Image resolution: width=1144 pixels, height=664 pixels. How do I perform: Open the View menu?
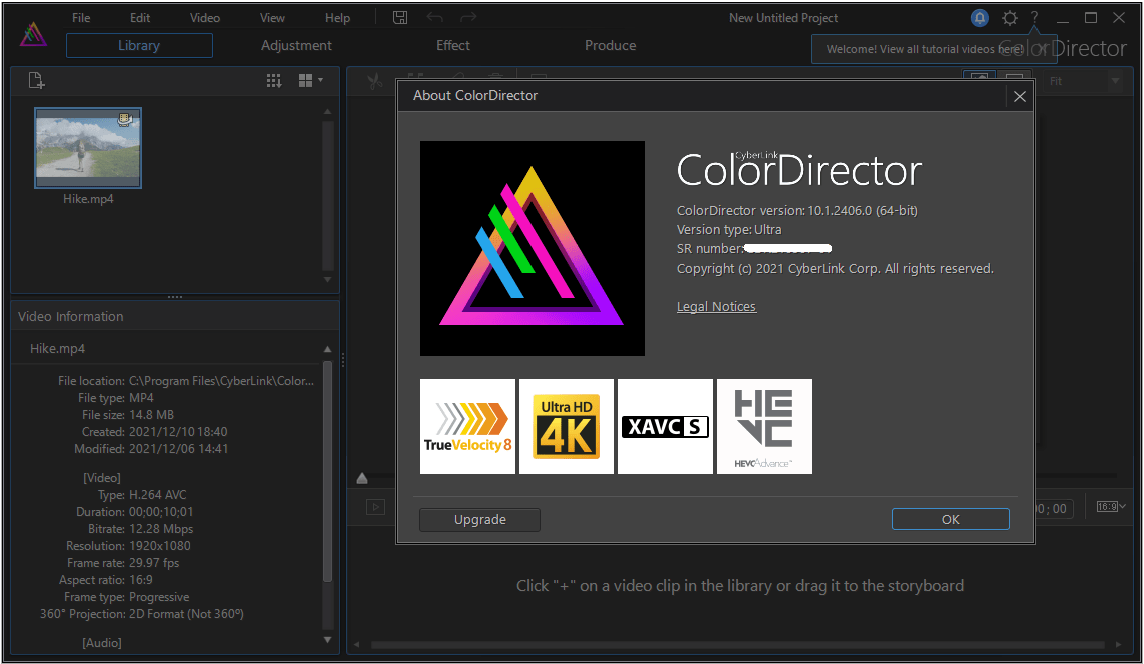(272, 18)
